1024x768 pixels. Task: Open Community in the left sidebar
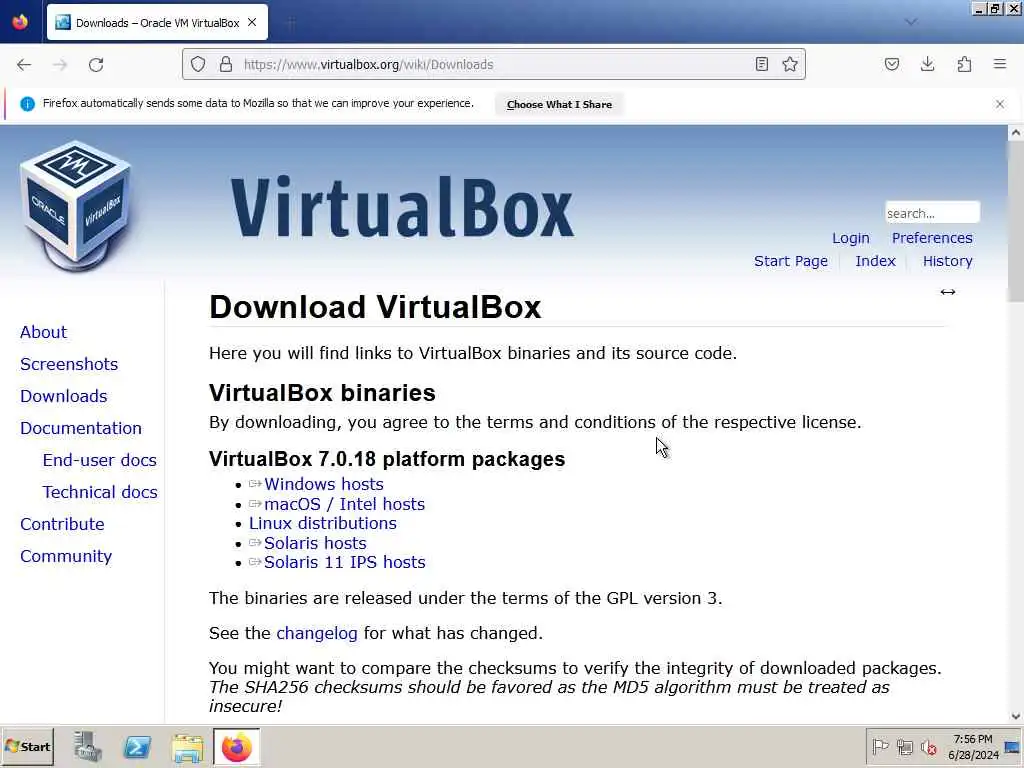pyautogui.click(x=66, y=556)
